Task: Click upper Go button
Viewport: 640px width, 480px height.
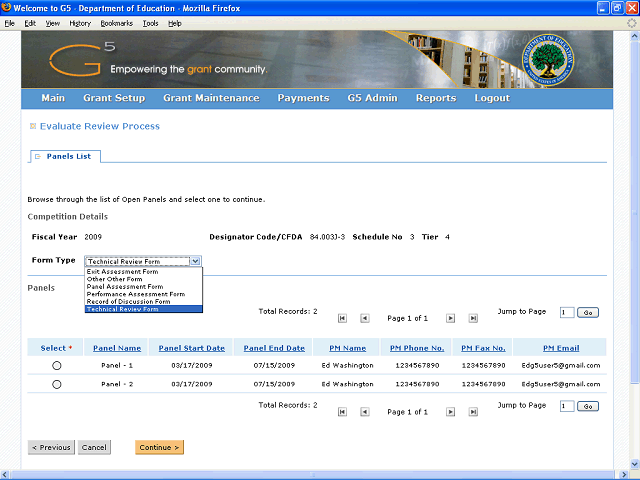Action: click(x=588, y=313)
